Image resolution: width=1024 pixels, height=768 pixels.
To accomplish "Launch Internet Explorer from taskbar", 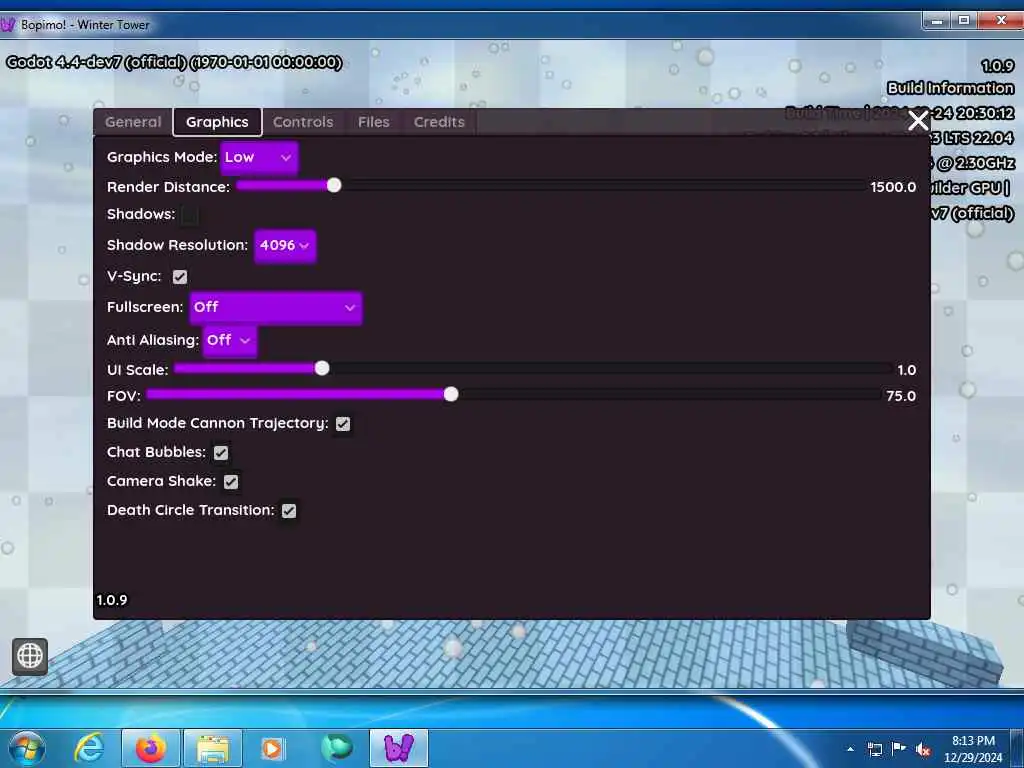I will 89,748.
